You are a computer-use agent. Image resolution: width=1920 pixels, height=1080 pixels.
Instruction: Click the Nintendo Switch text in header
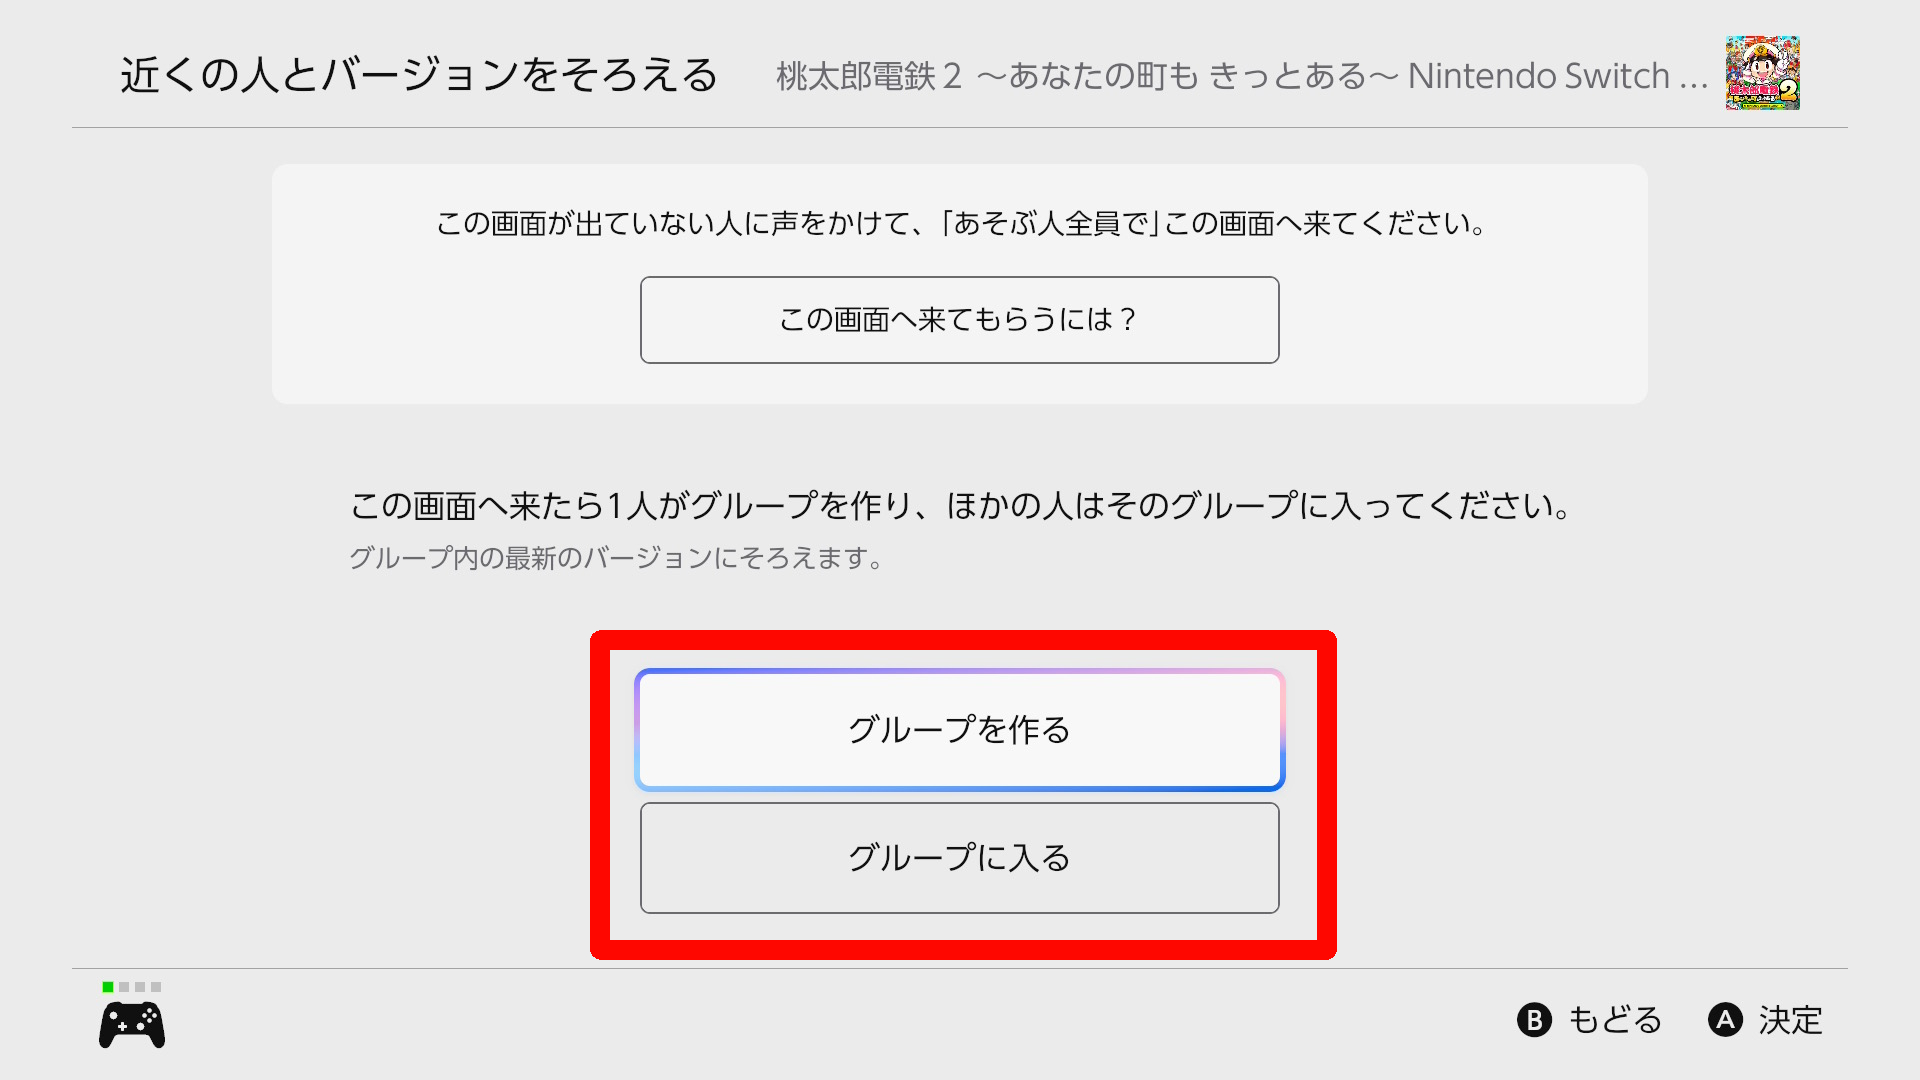(x=1538, y=76)
